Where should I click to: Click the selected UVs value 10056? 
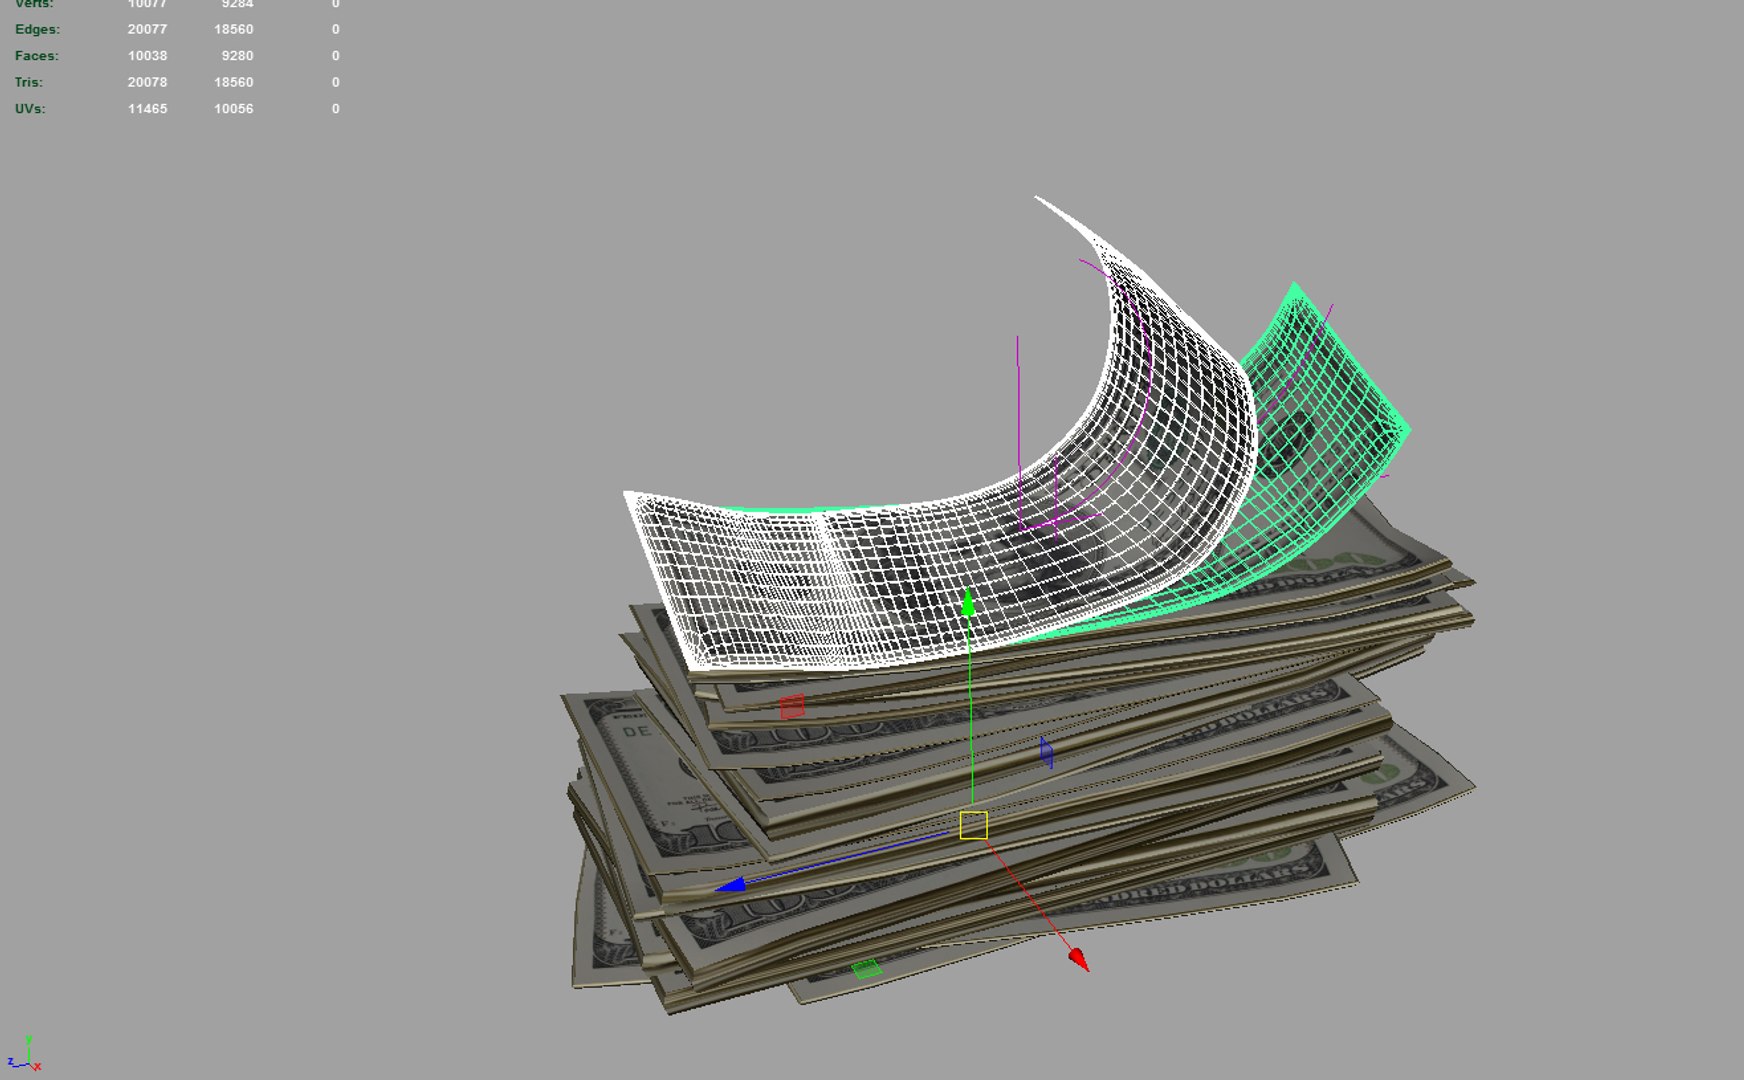click(233, 108)
